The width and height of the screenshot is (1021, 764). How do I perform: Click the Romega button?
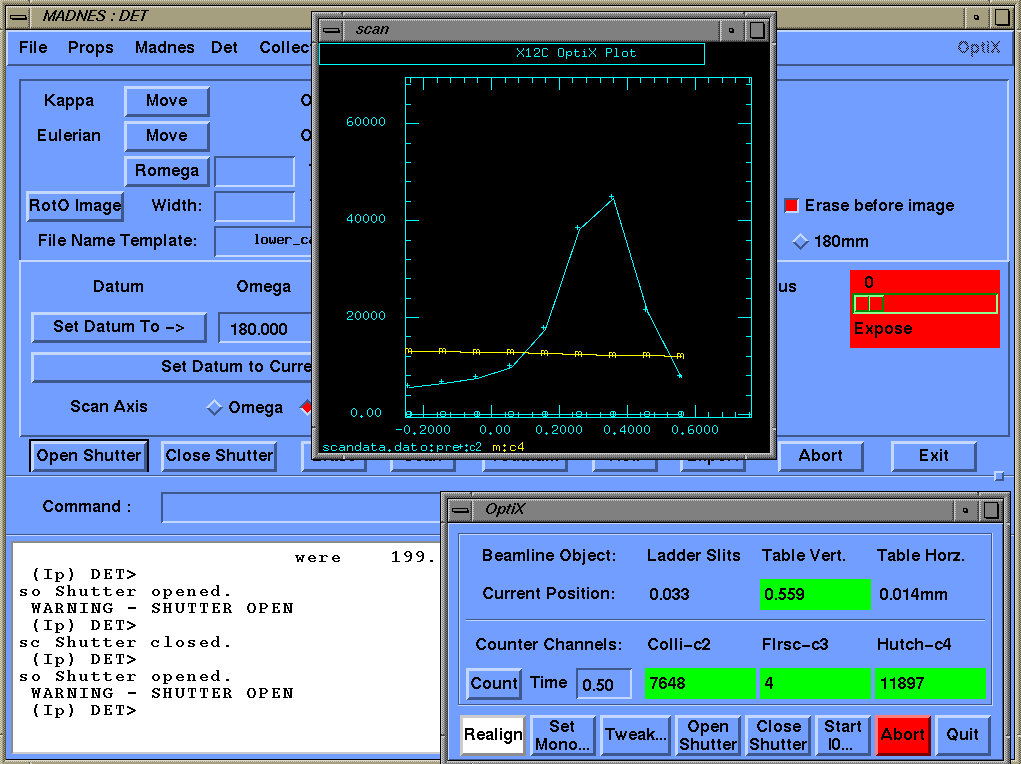click(167, 171)
